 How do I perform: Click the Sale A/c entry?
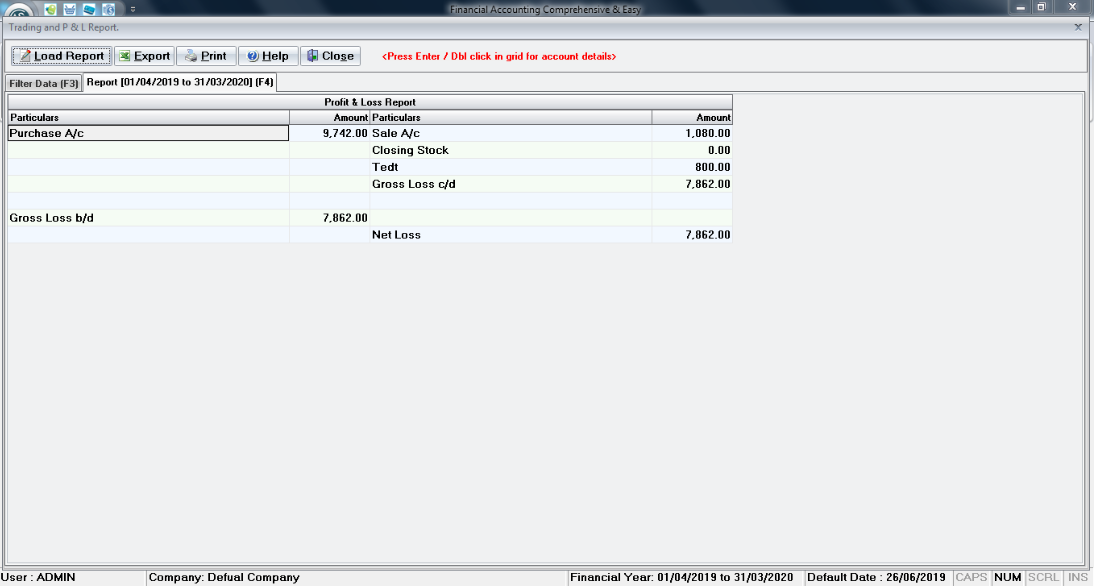click(510, 133)
